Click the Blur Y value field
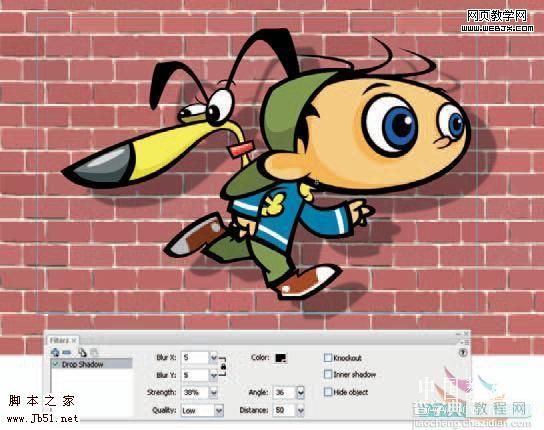 pos(195,375)
